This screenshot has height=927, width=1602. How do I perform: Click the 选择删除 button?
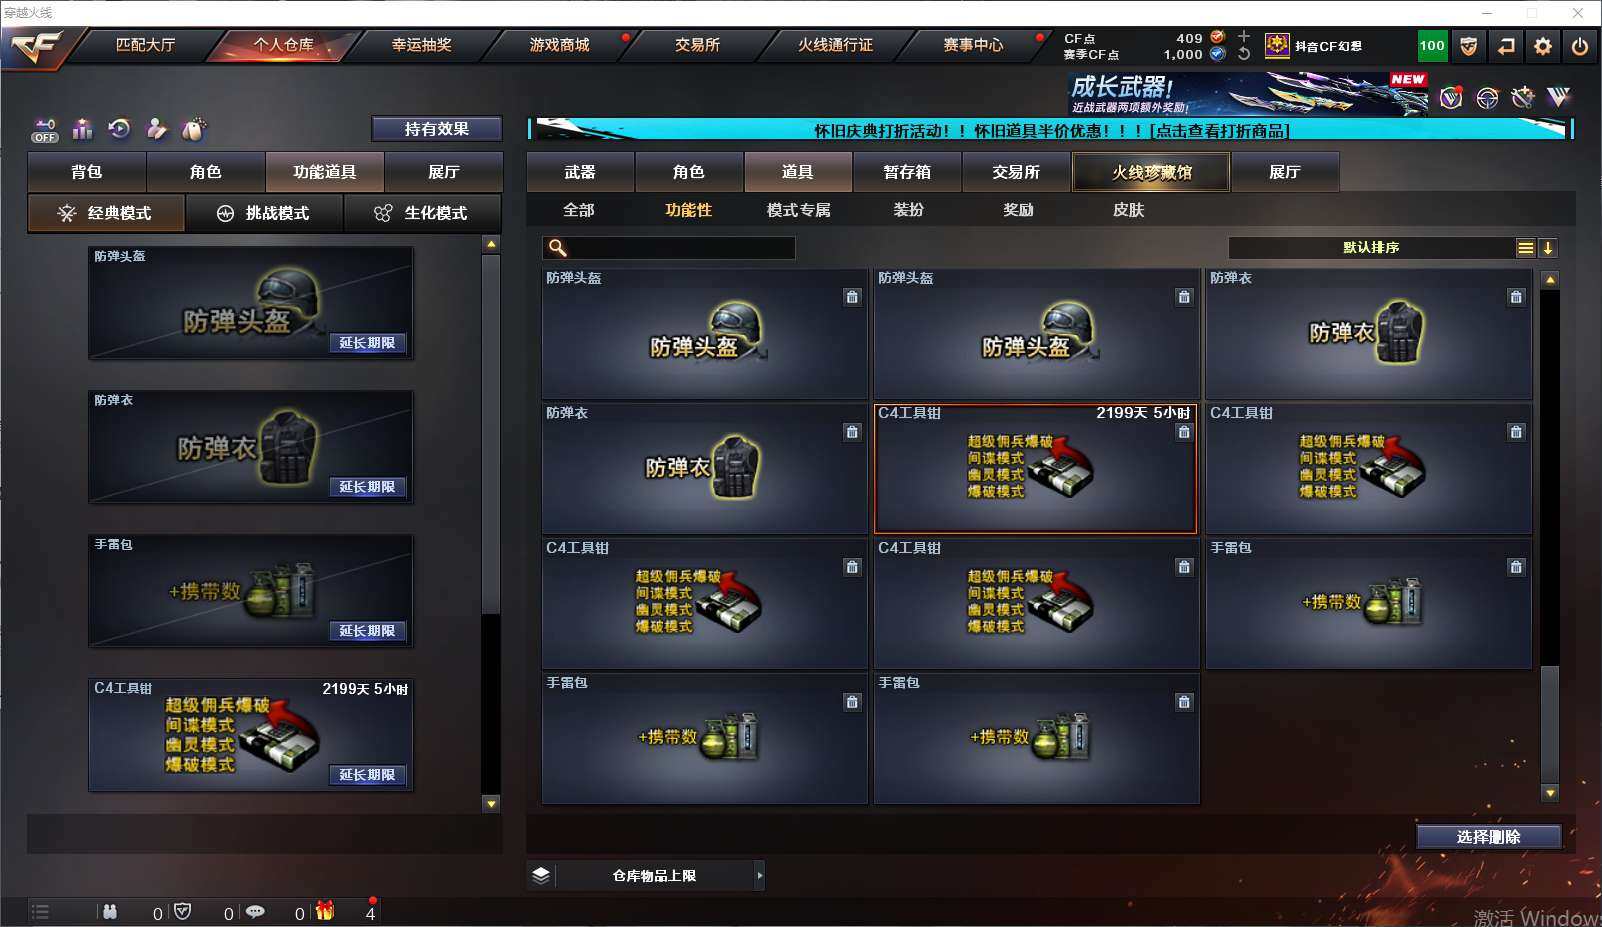1489,837
